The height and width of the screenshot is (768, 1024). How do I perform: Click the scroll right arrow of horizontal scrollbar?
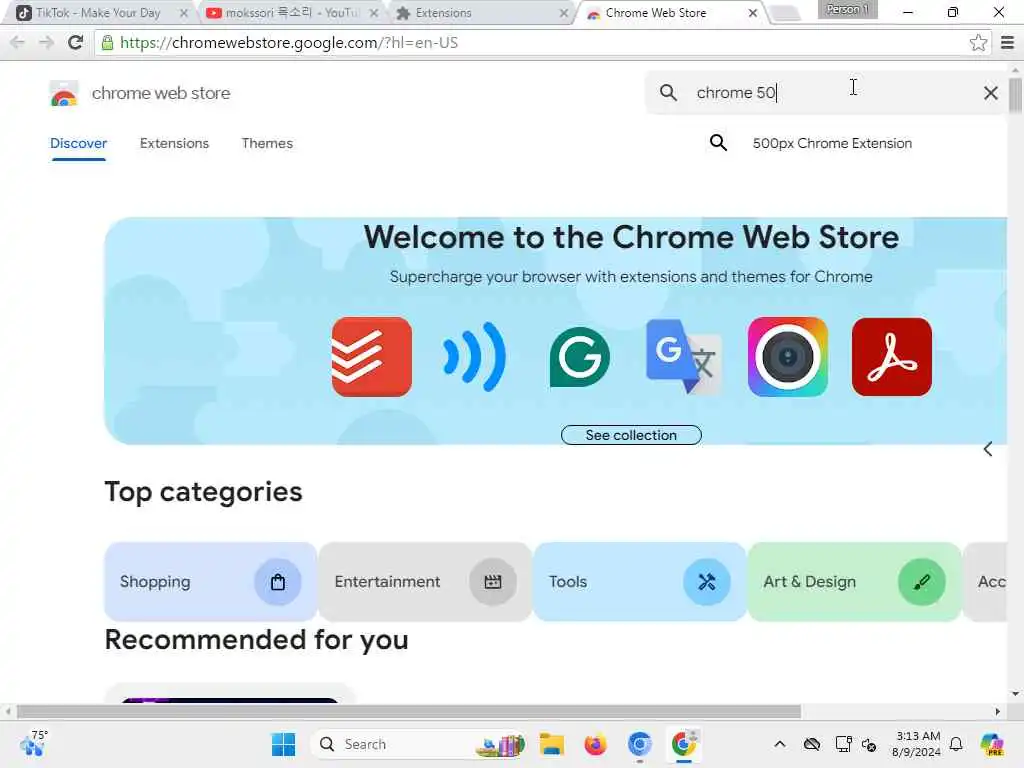[998, 711]
